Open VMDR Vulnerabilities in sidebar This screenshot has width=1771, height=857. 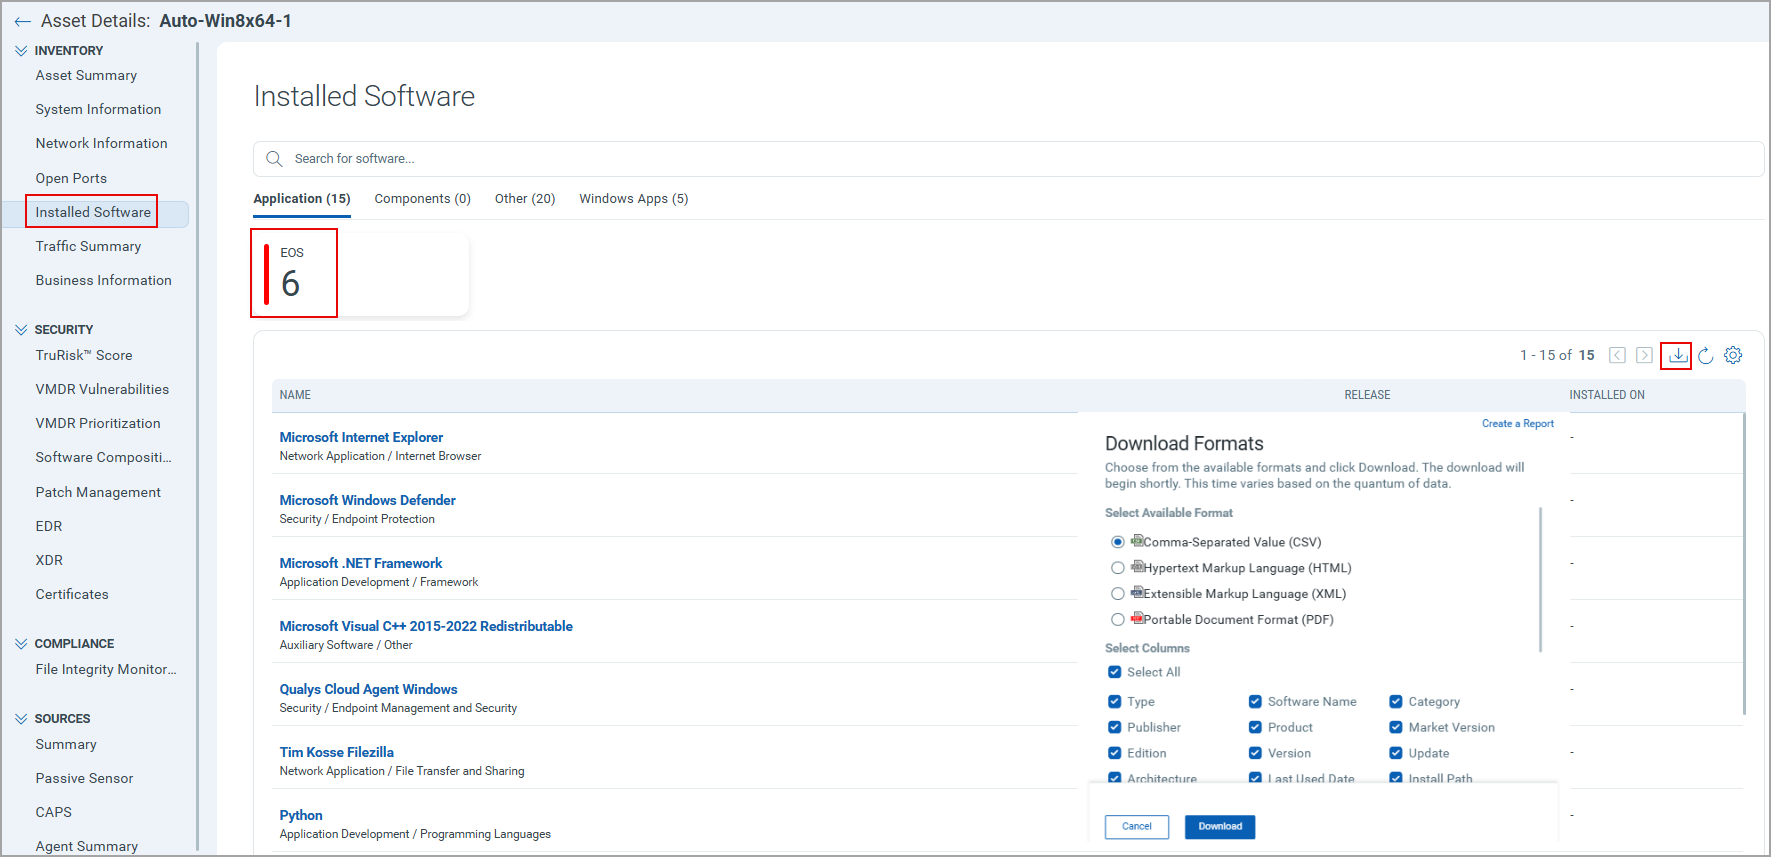click(x=102, y=390)
